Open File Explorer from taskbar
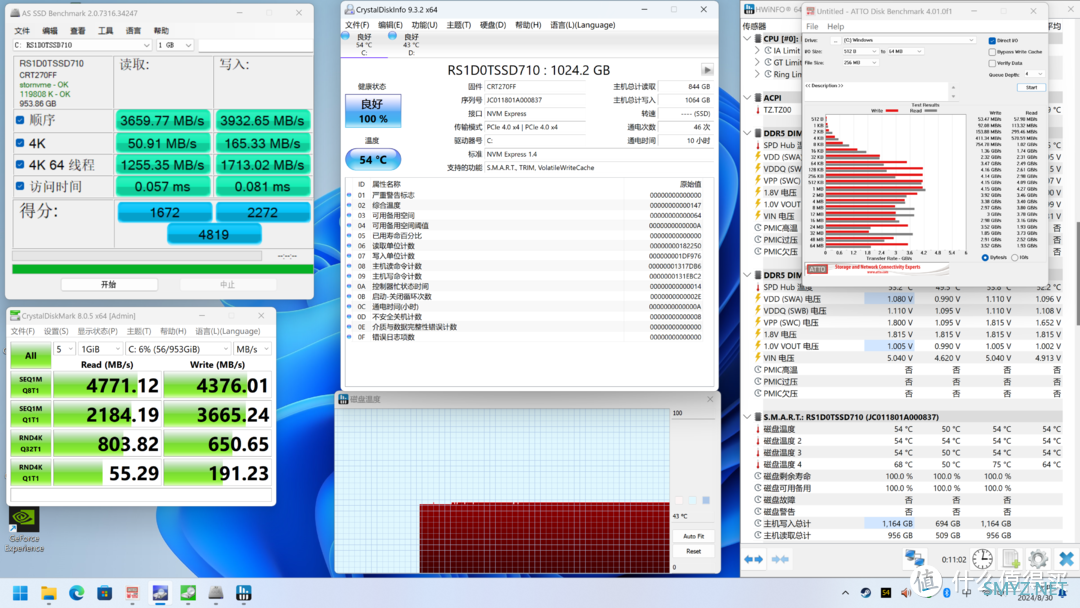 [48, 593]
